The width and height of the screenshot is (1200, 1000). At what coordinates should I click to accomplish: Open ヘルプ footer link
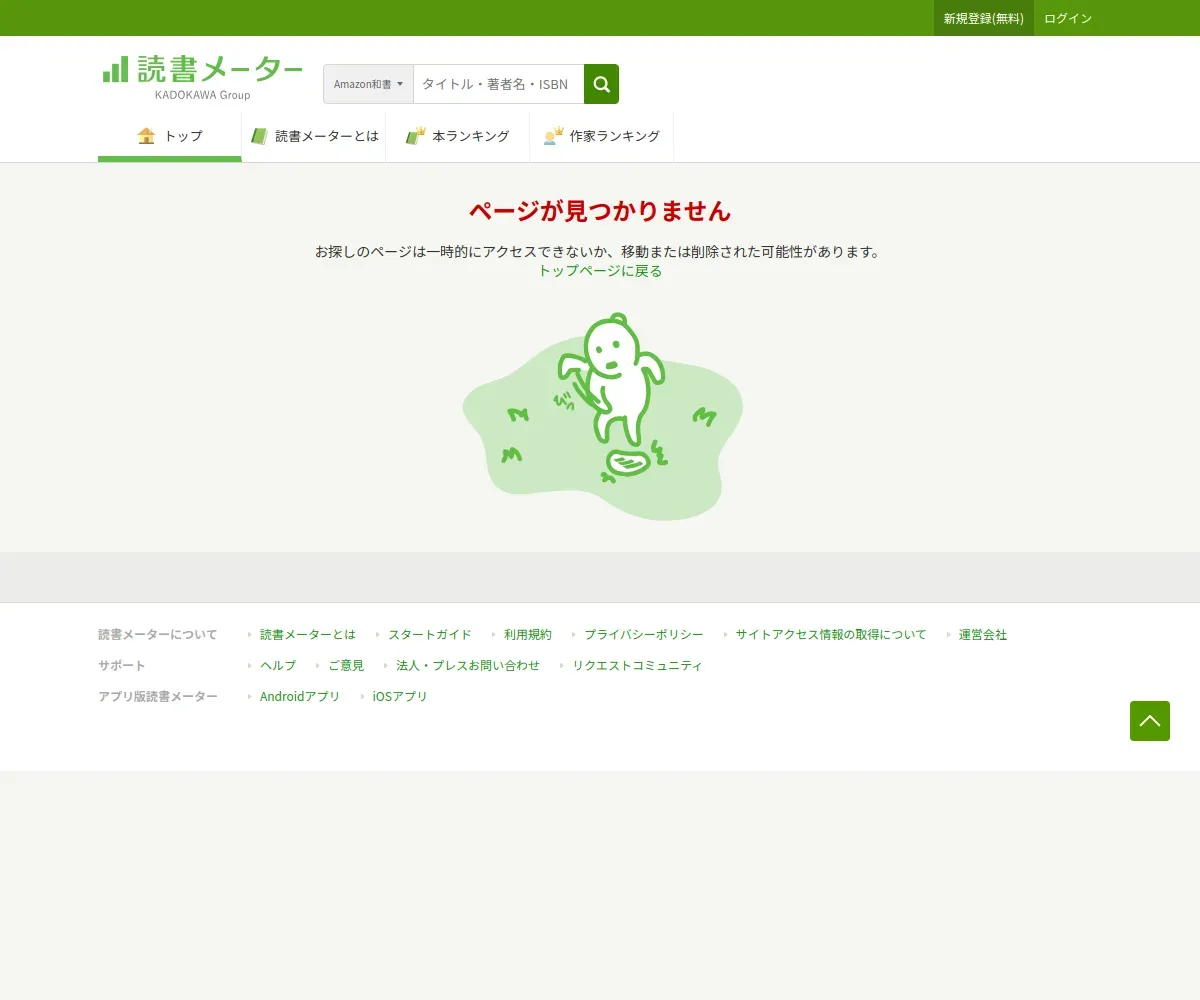tap(278, 666)
